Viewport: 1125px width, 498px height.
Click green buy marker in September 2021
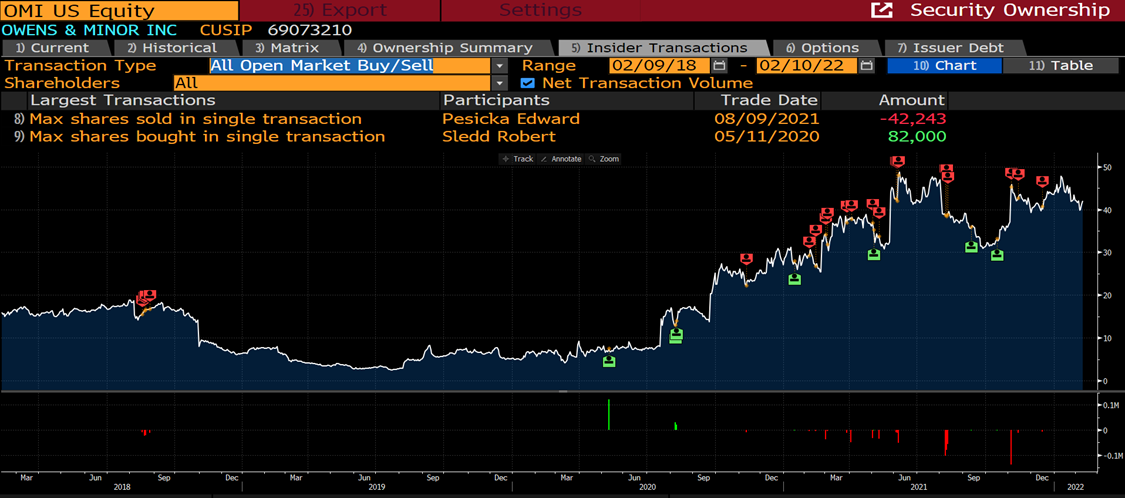coord(971,247)
